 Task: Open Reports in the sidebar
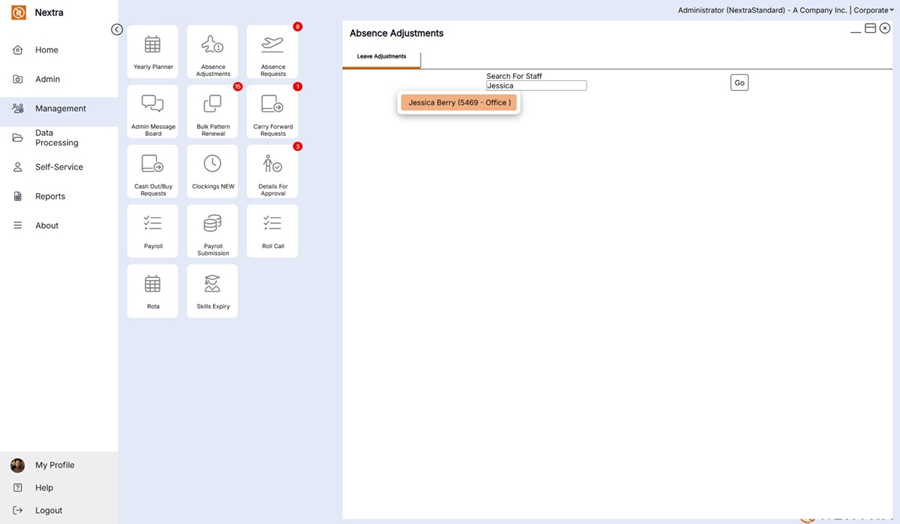point(59,196)
